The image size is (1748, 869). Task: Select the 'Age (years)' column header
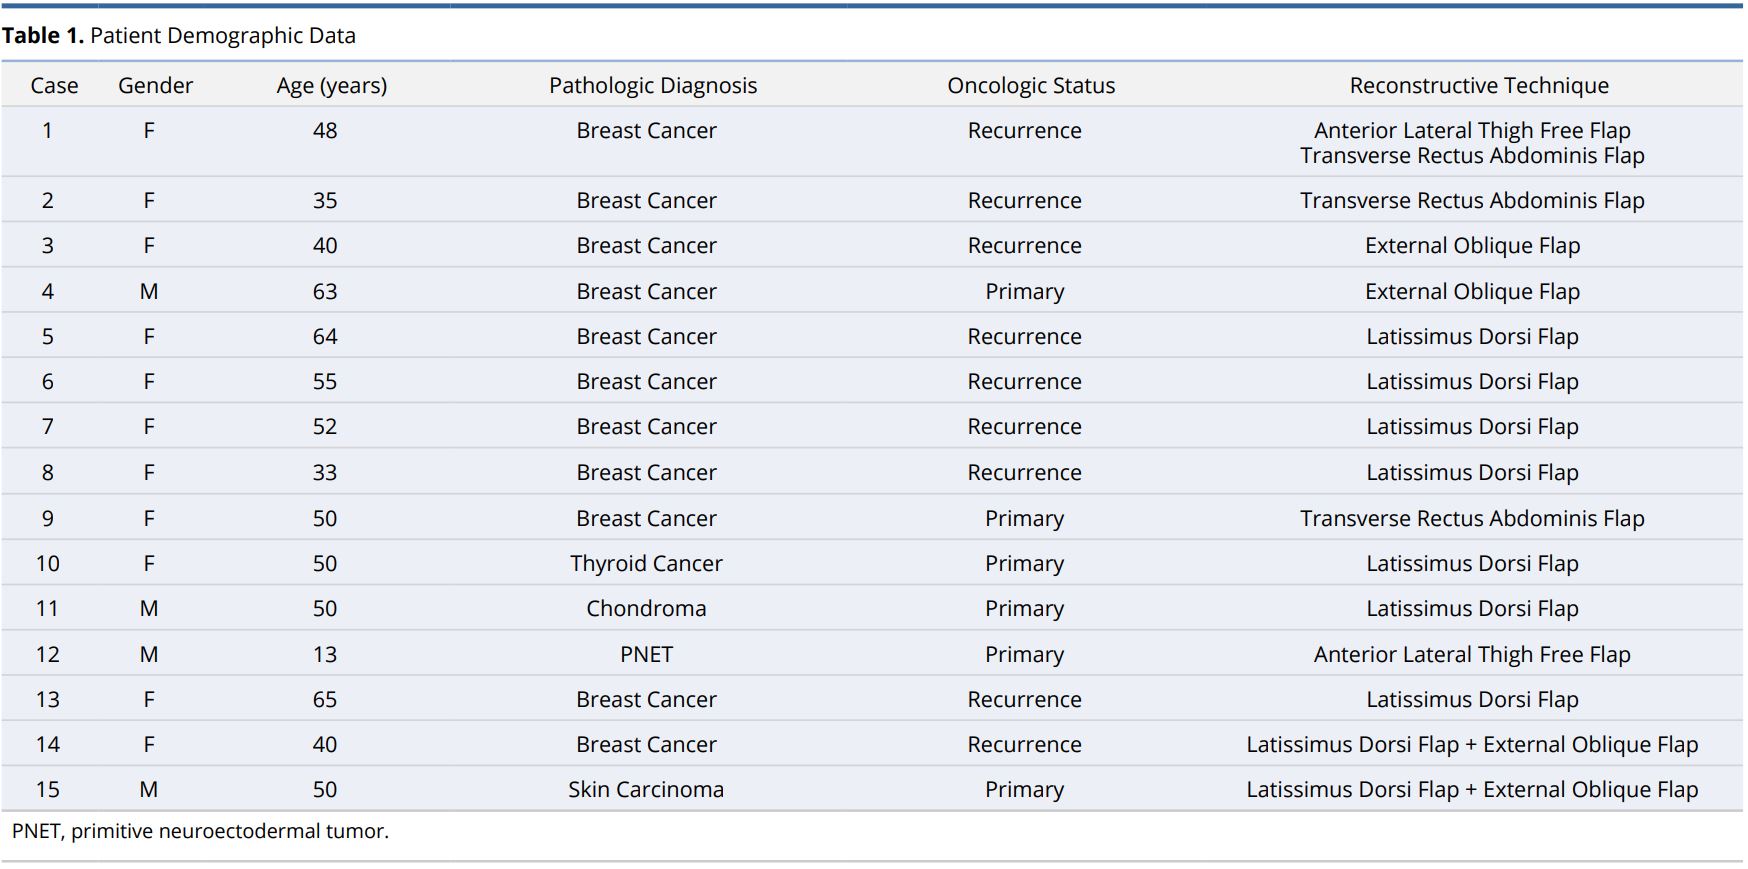[x=332, y=86]
